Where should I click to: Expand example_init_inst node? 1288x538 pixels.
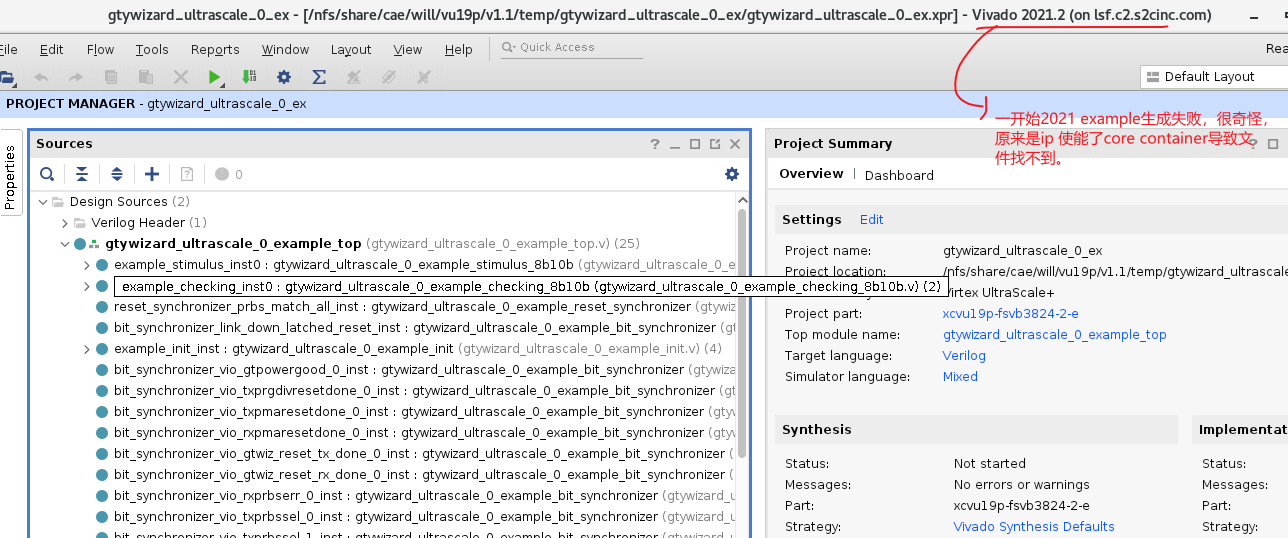[87, 349]
